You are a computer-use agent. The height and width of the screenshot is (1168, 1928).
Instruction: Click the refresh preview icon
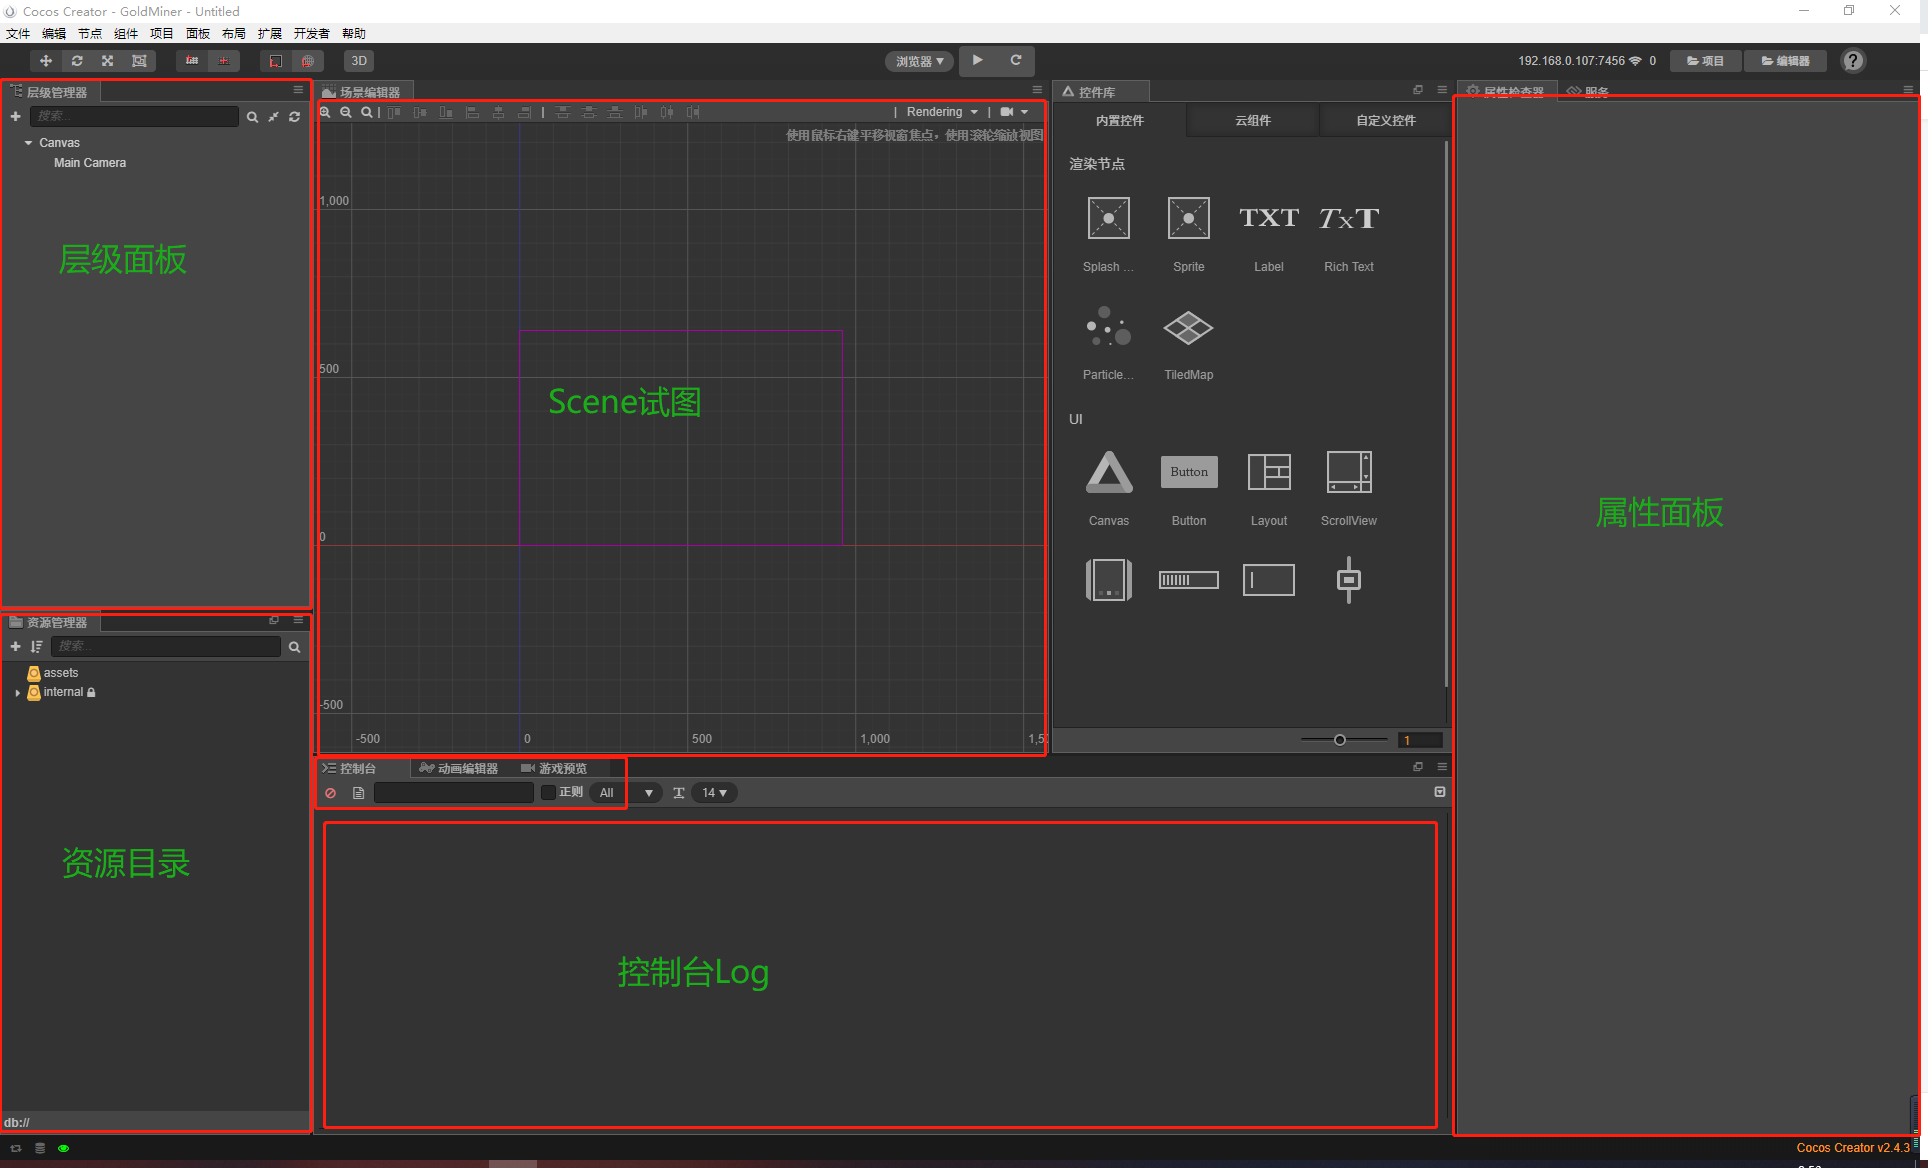pos(1015,60)
